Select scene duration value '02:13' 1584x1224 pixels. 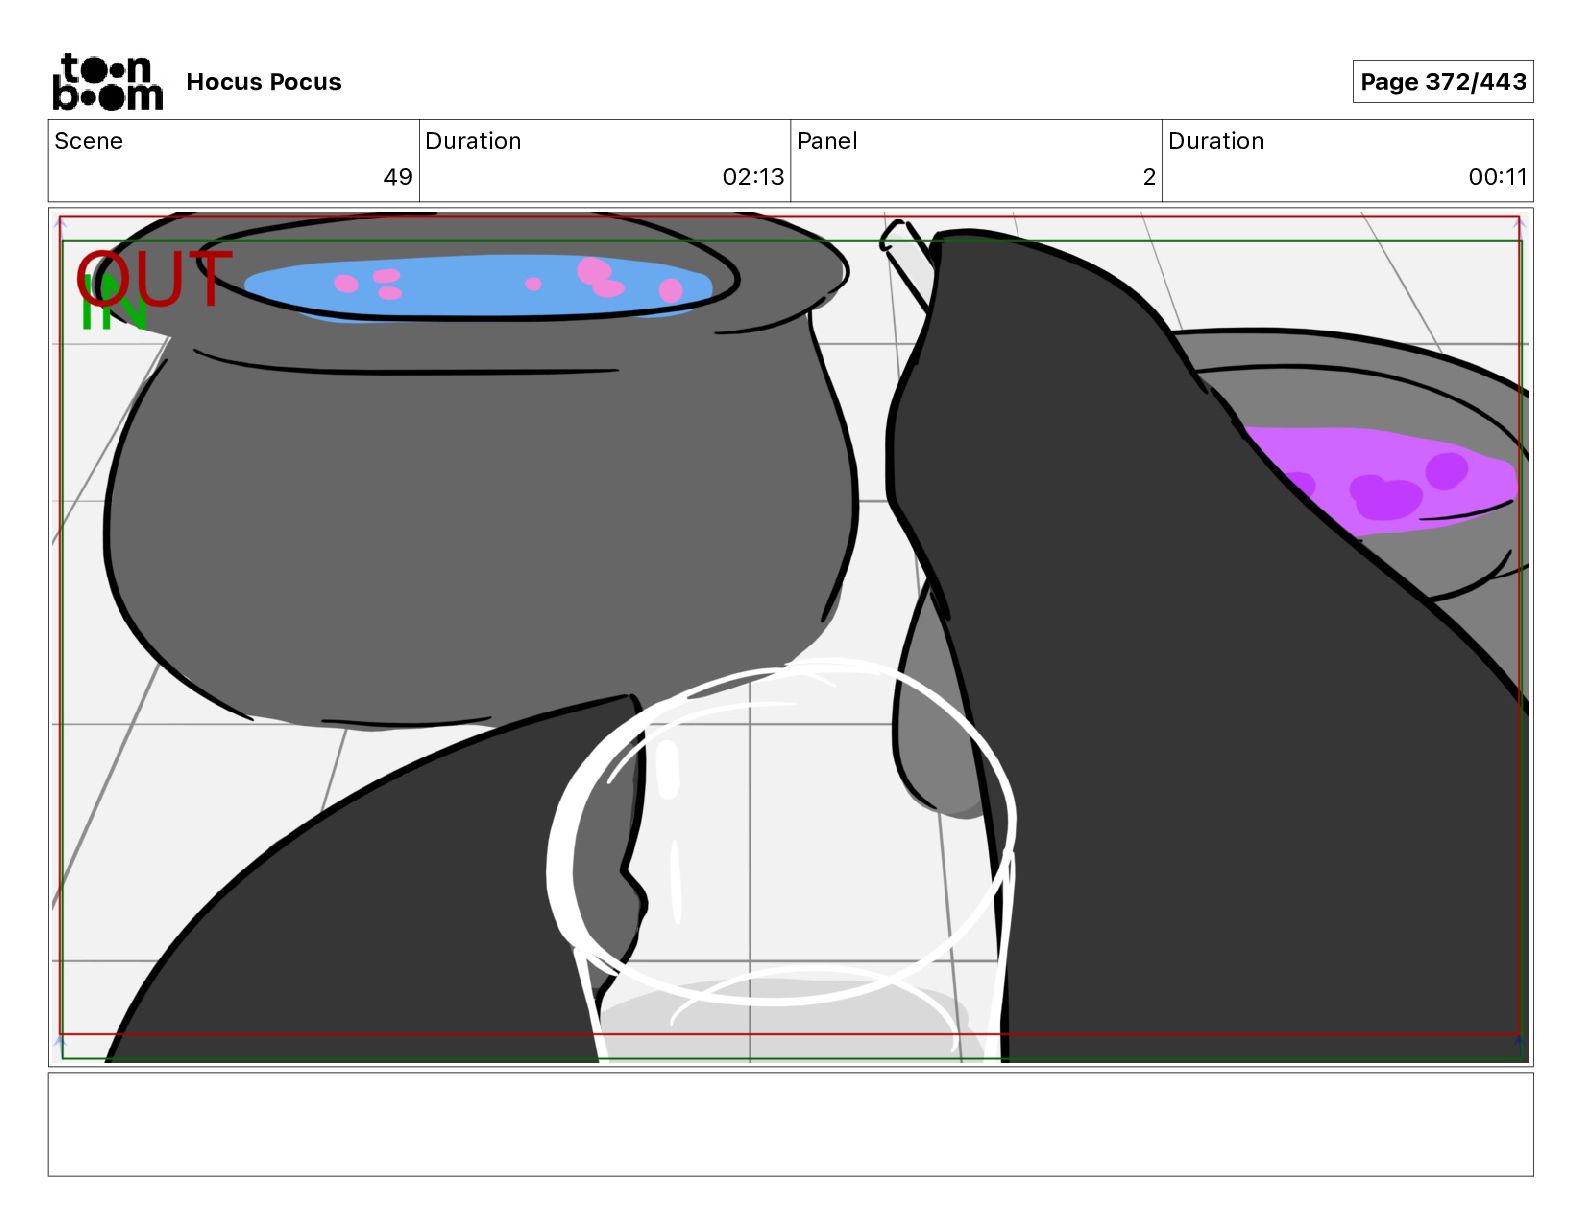(x=753, y=177)
